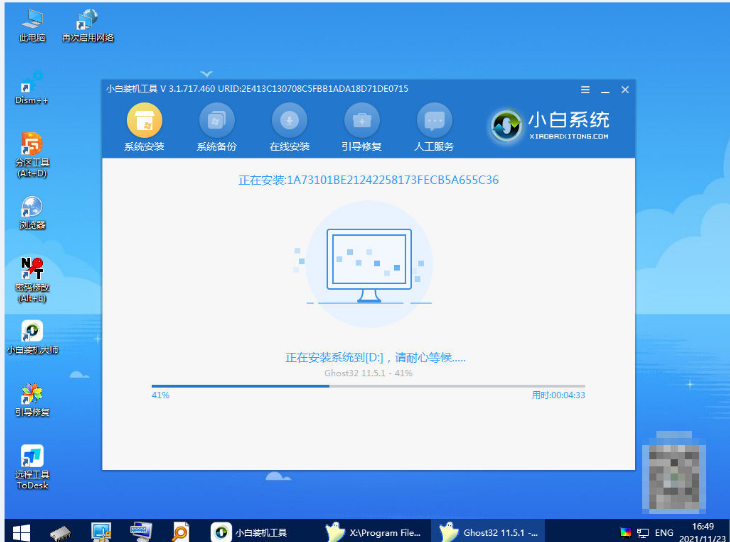Open the 在线安装 tab
The height and width of the screenshot is (542, 730).
coord(289,127)
